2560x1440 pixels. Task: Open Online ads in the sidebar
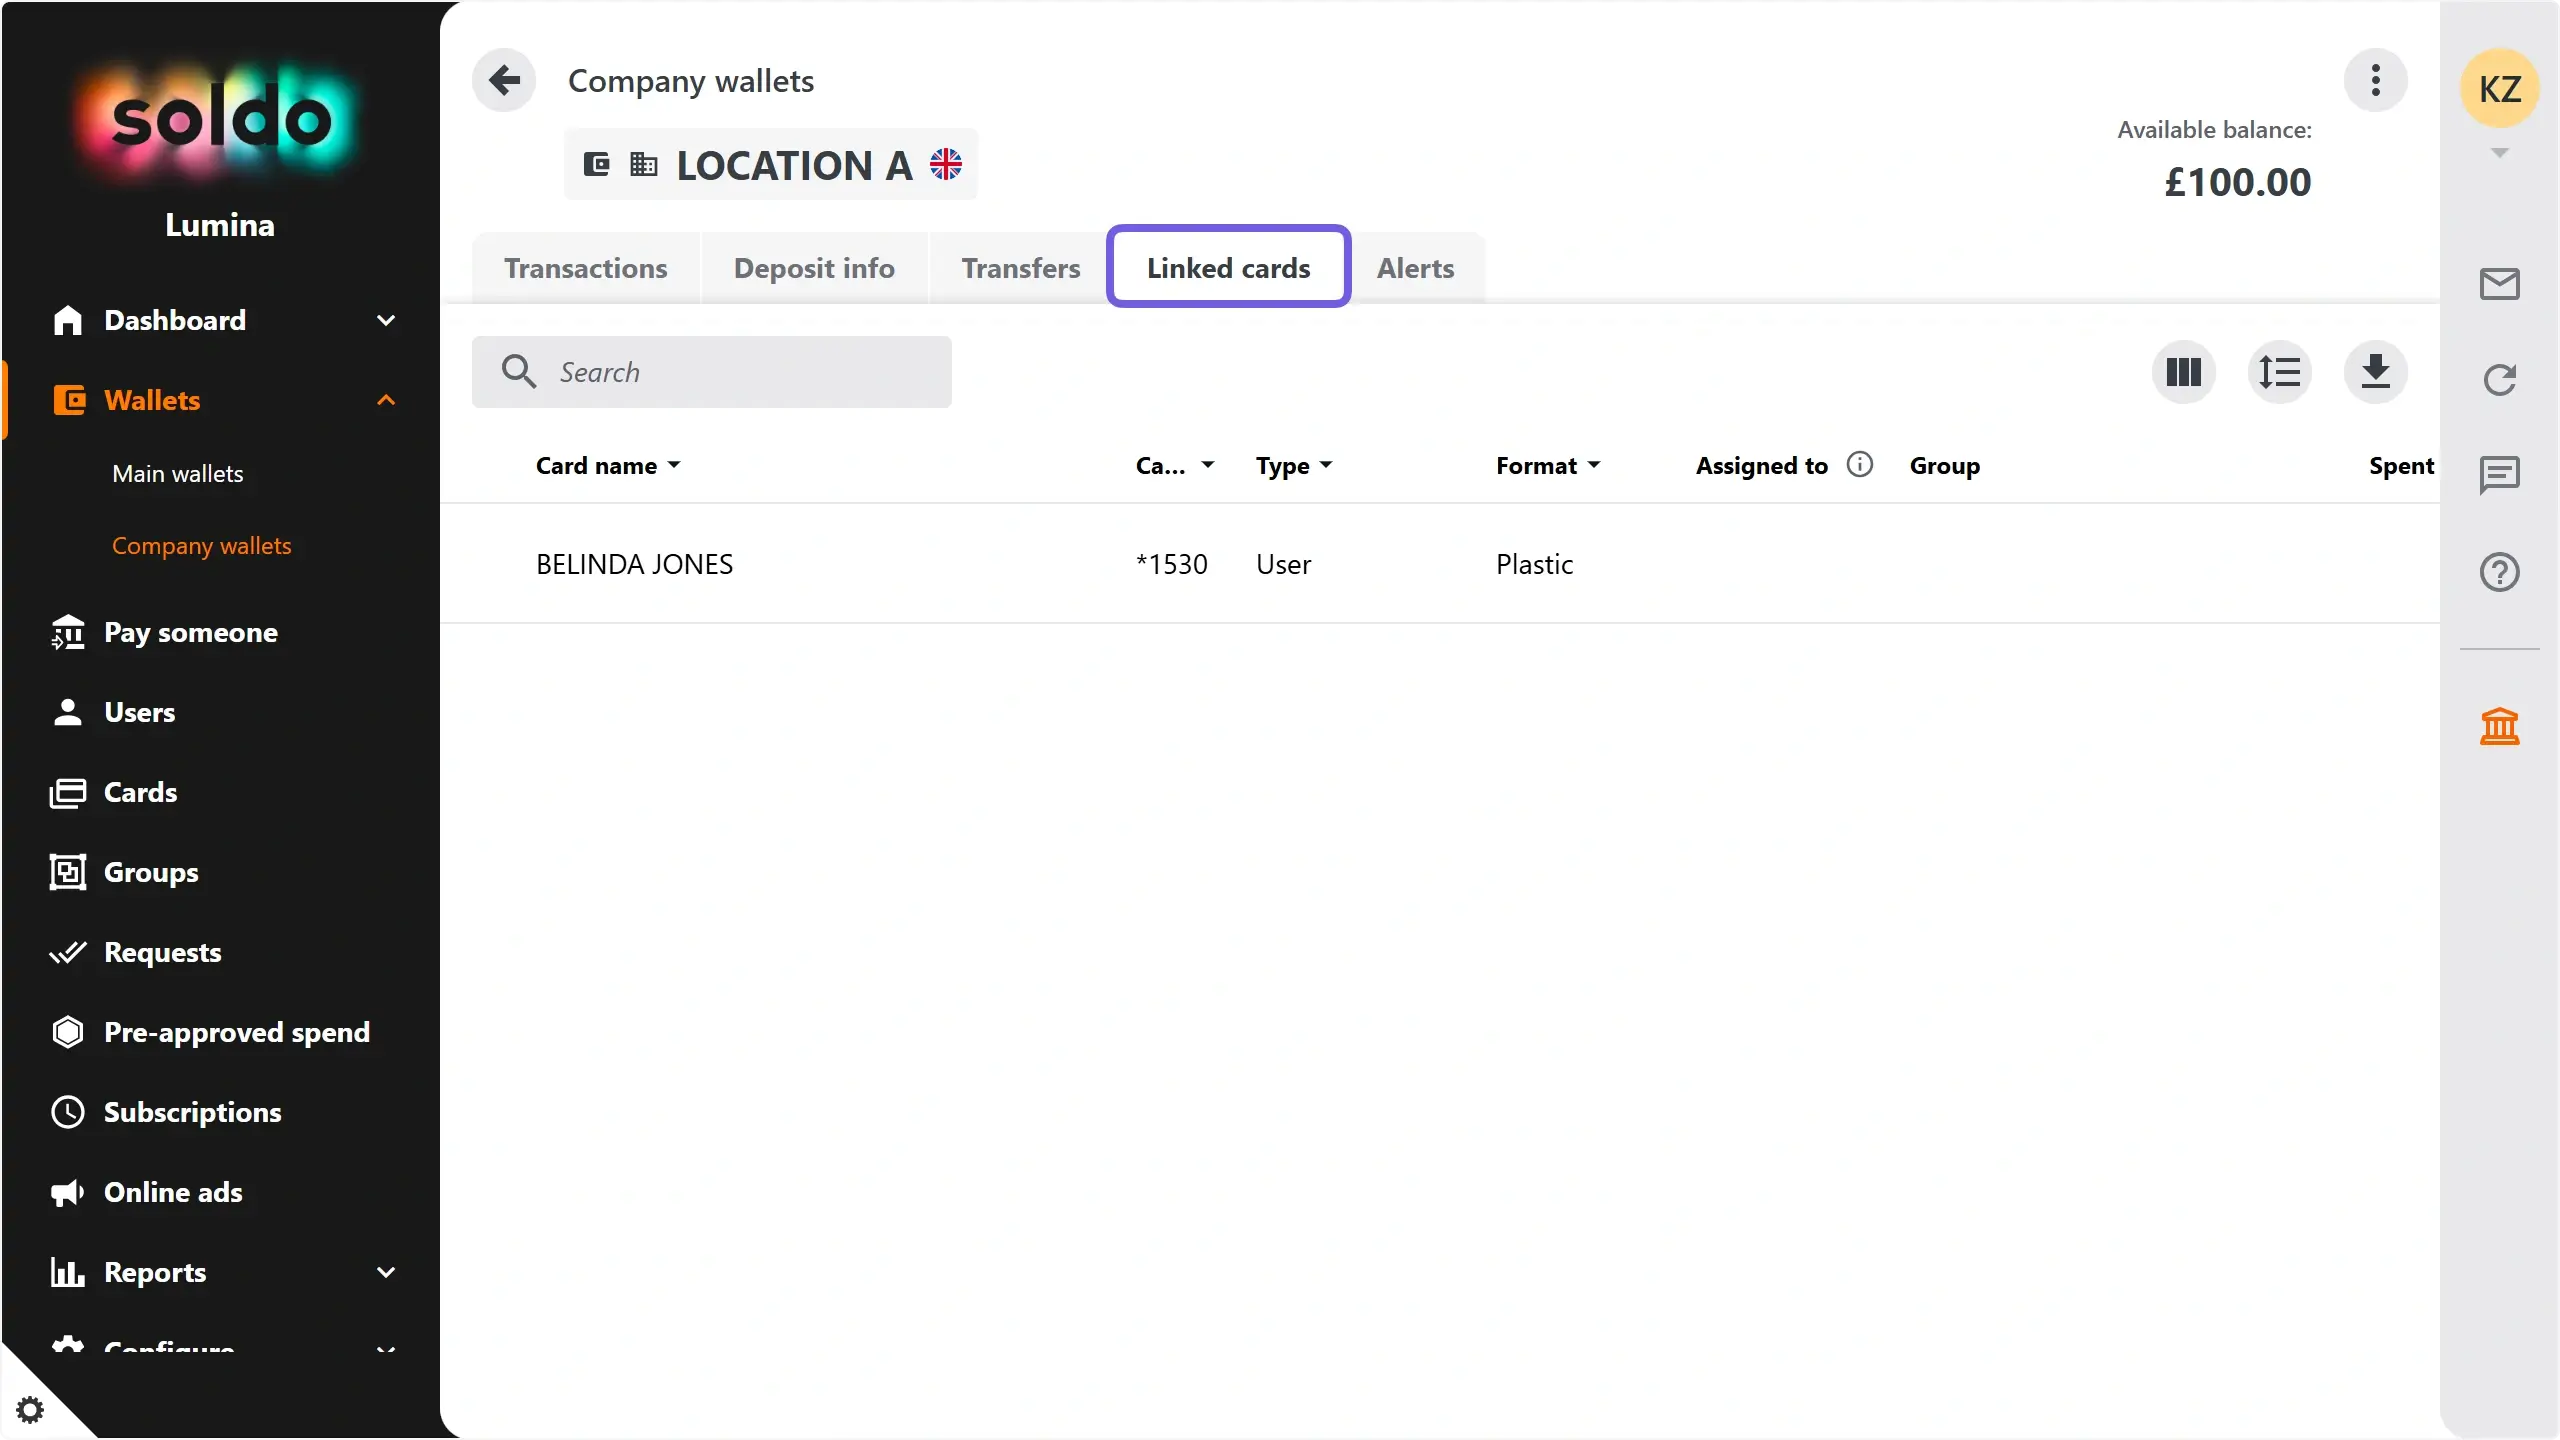[173, 1192]
